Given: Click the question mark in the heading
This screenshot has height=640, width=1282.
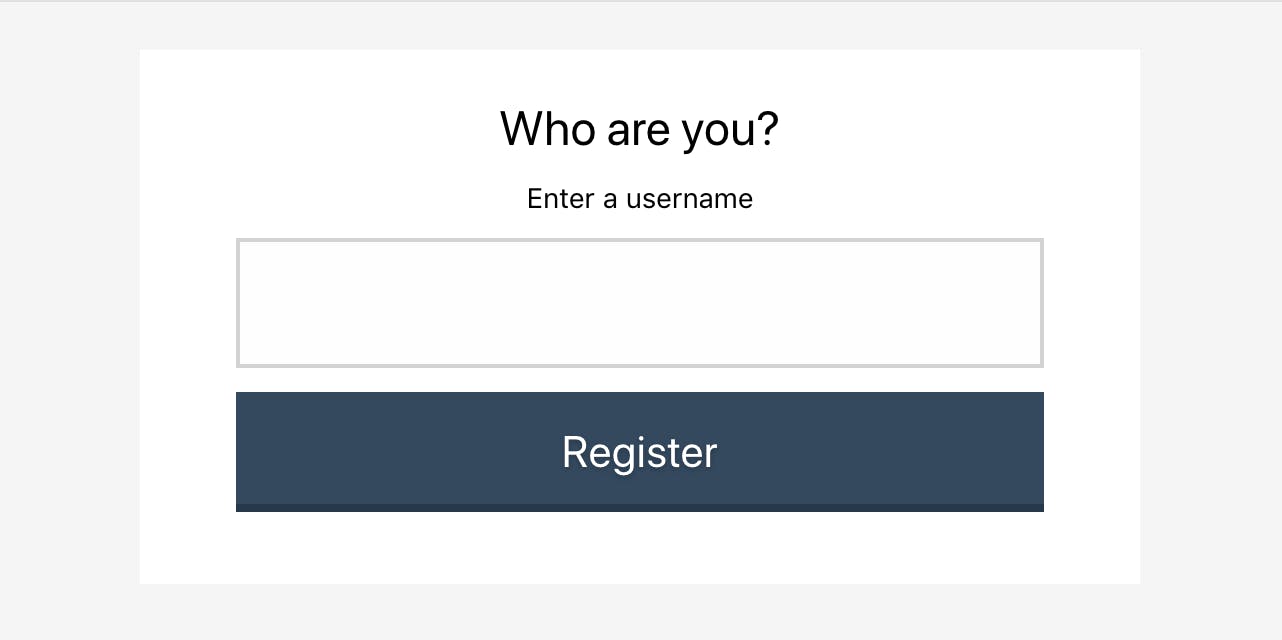Looking at the screenshot, I should pos(767,129).
